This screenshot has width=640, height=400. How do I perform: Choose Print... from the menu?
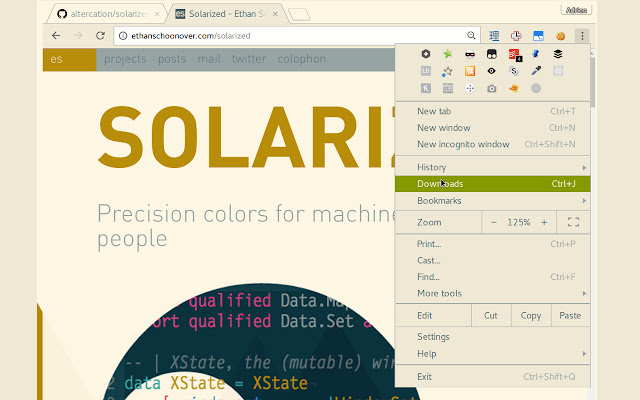click(x=493, y=244)
